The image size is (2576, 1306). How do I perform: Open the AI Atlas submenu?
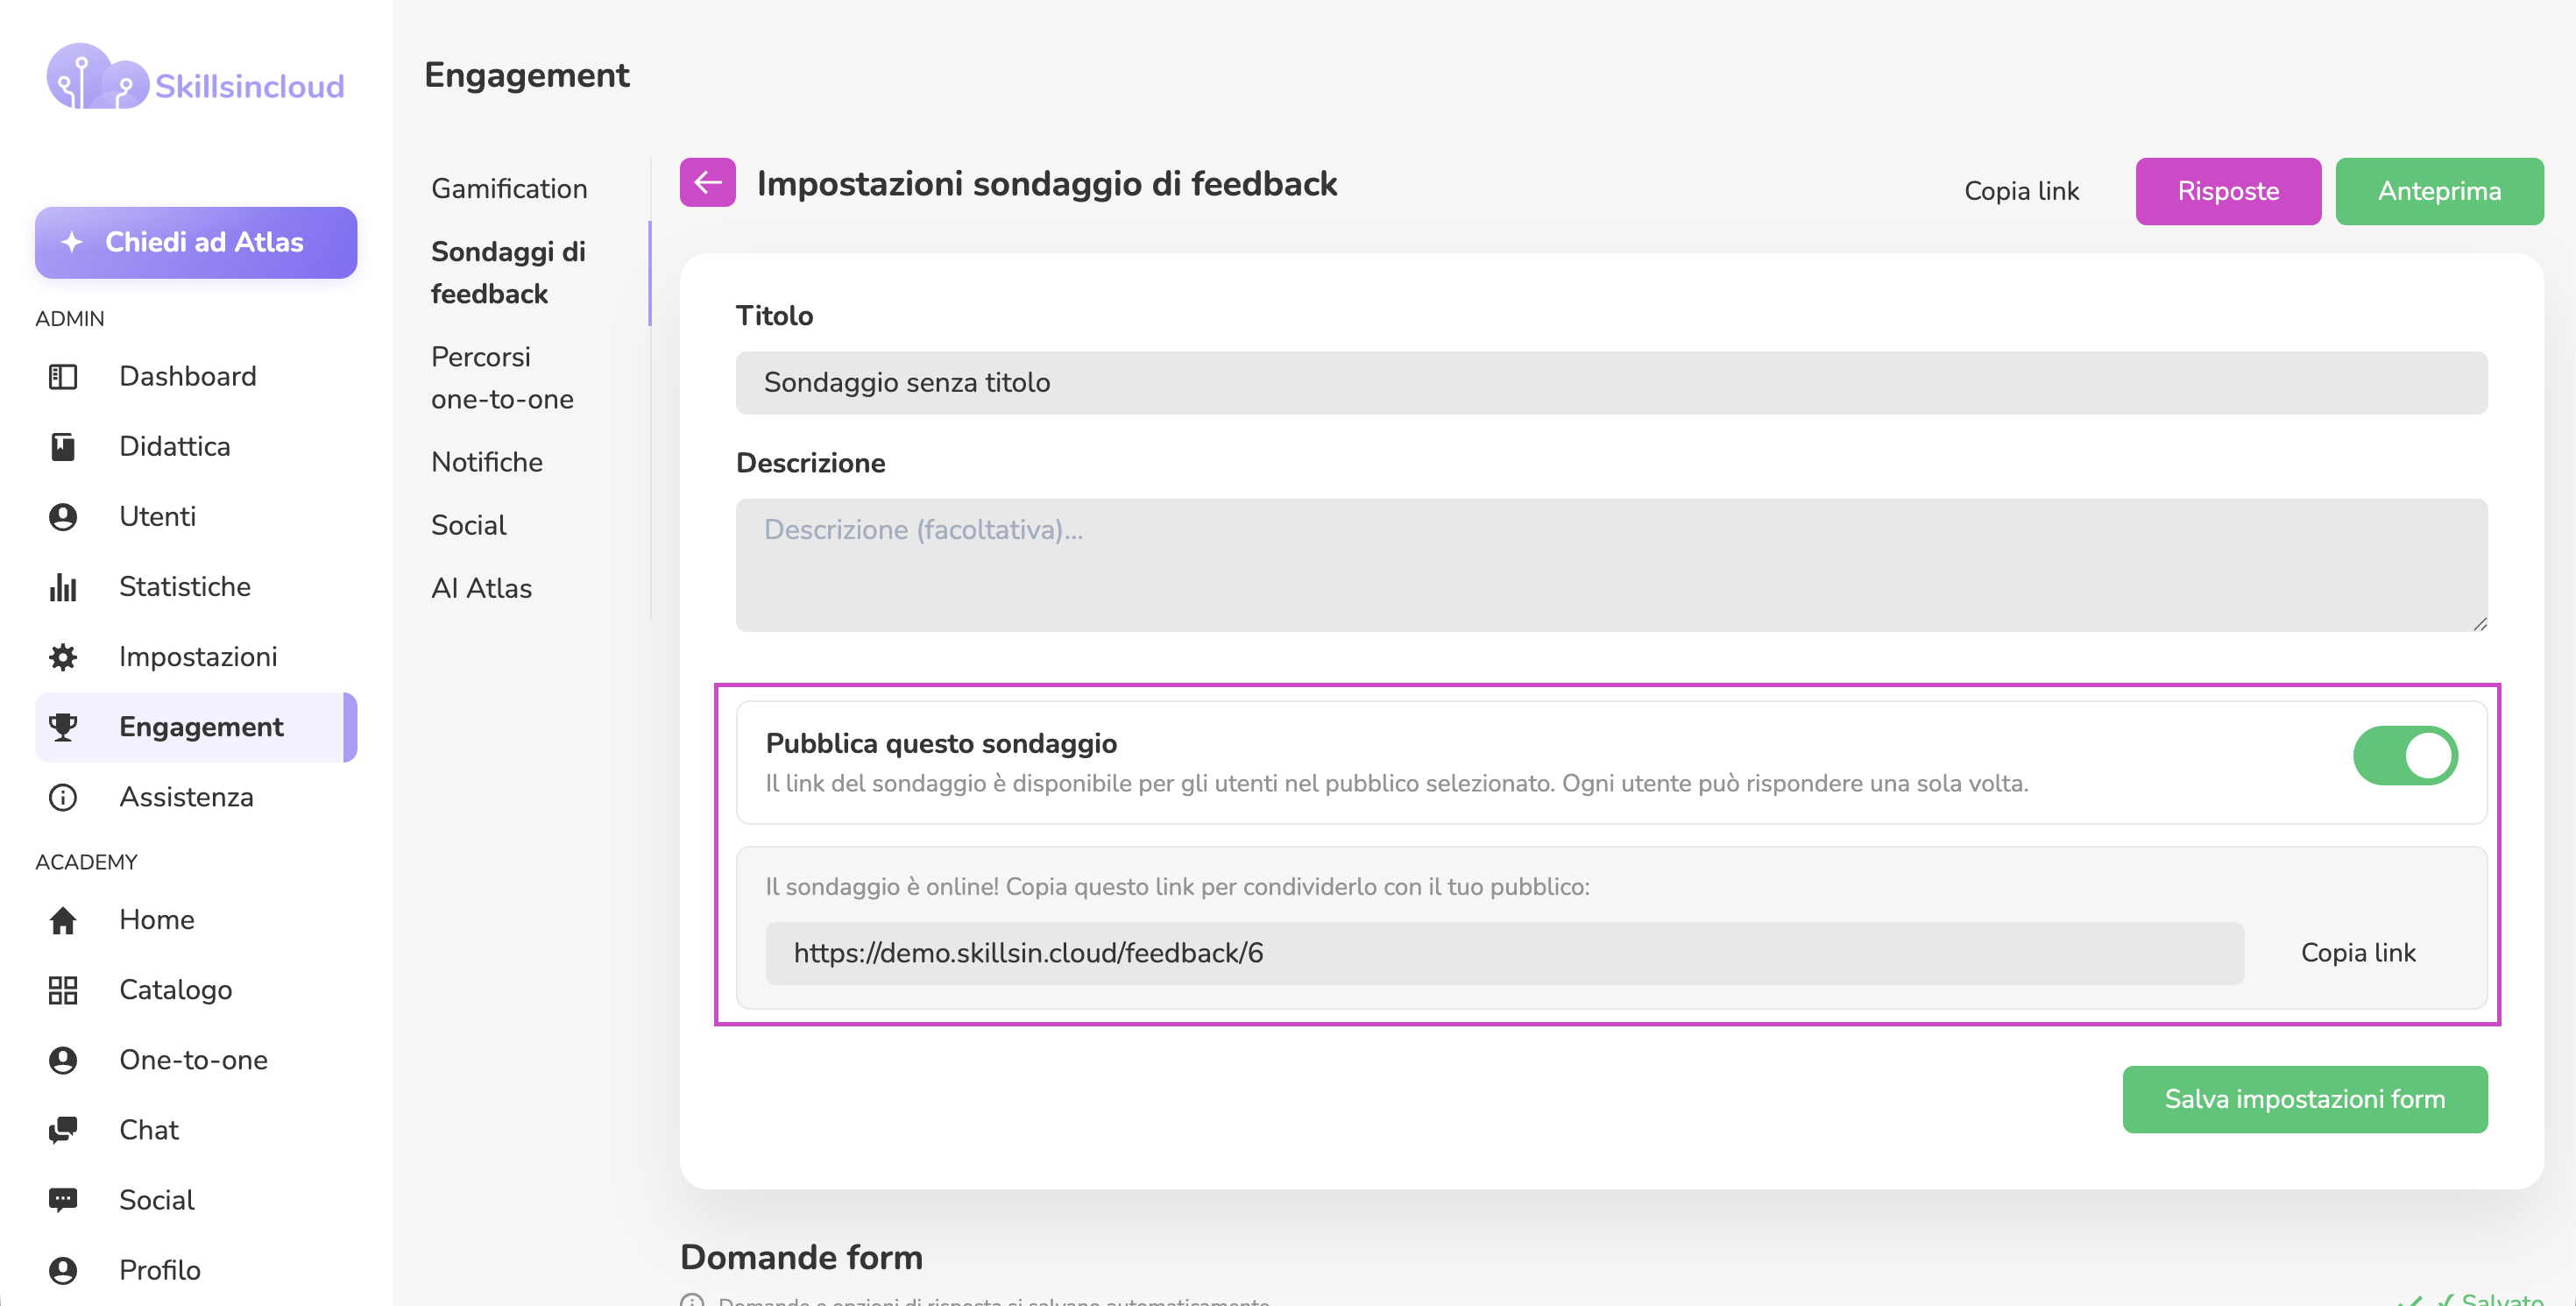481,588
